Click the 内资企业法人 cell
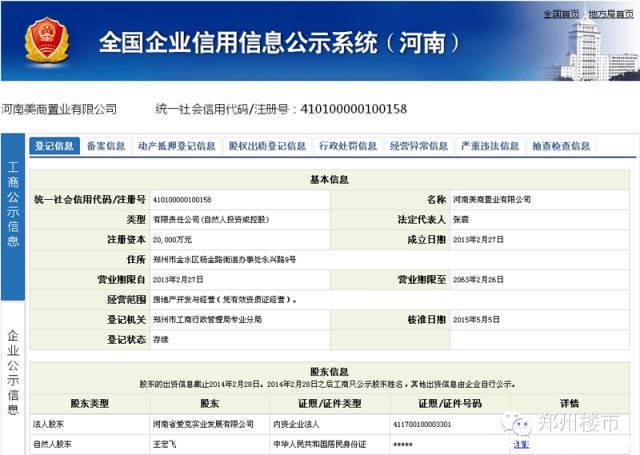 tap(296, 424)
